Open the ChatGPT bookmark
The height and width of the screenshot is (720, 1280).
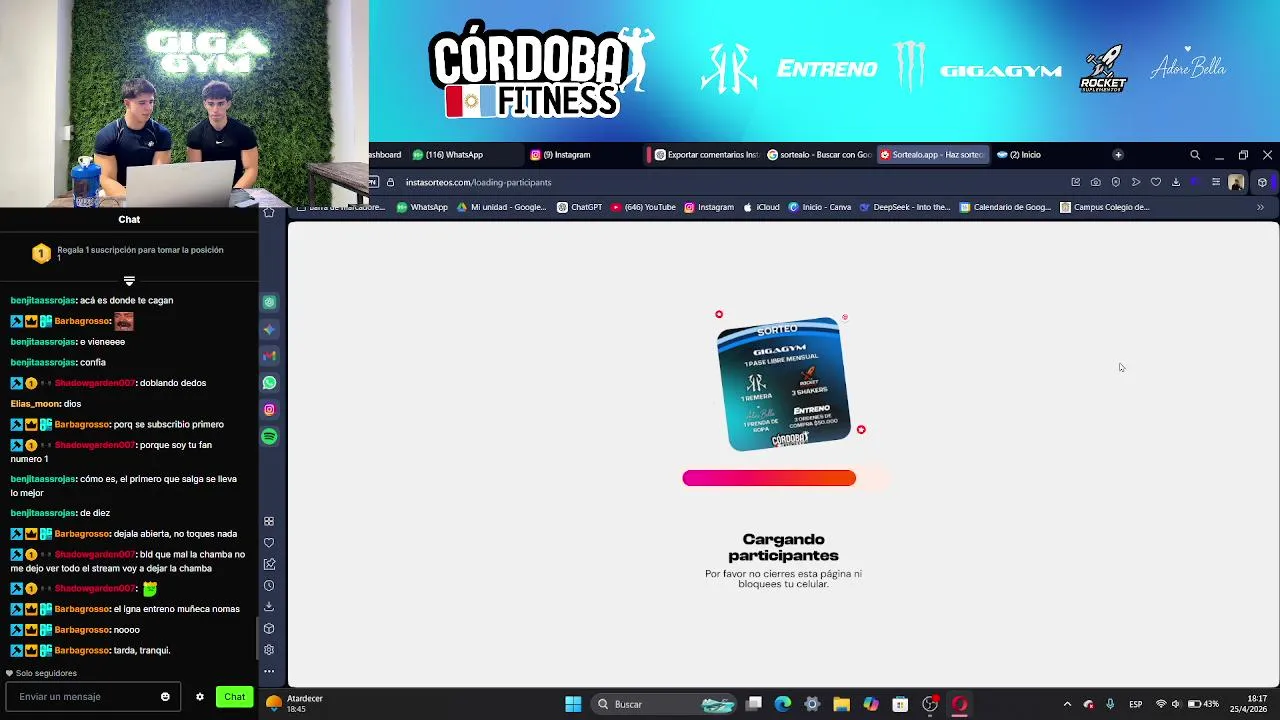[579, 207]
